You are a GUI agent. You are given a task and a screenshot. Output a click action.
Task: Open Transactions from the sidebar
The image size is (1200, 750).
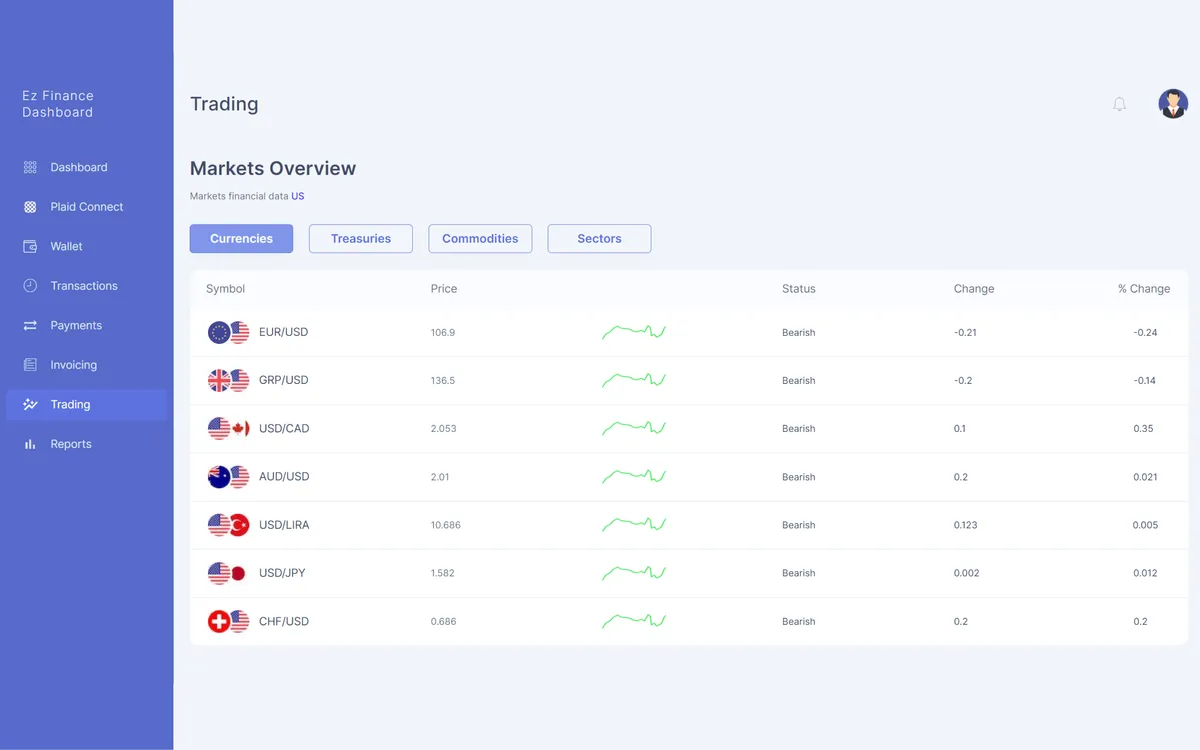86,286
